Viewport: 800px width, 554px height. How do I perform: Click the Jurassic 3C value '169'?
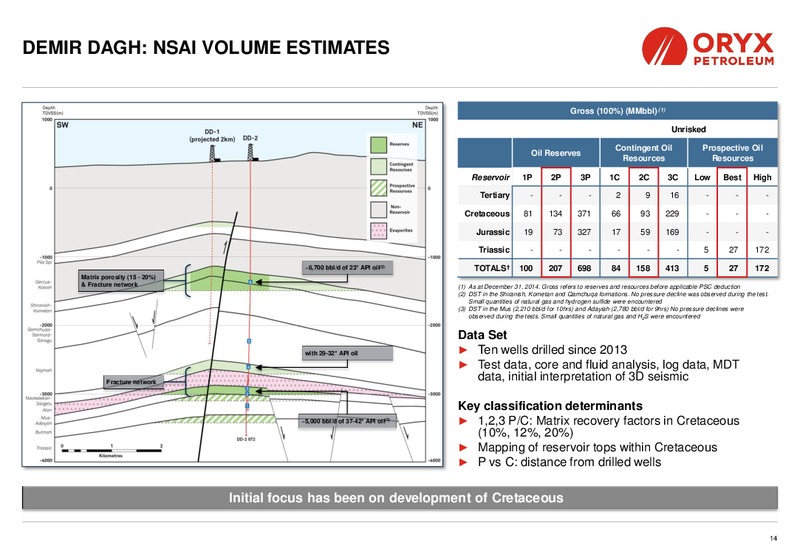672,232
